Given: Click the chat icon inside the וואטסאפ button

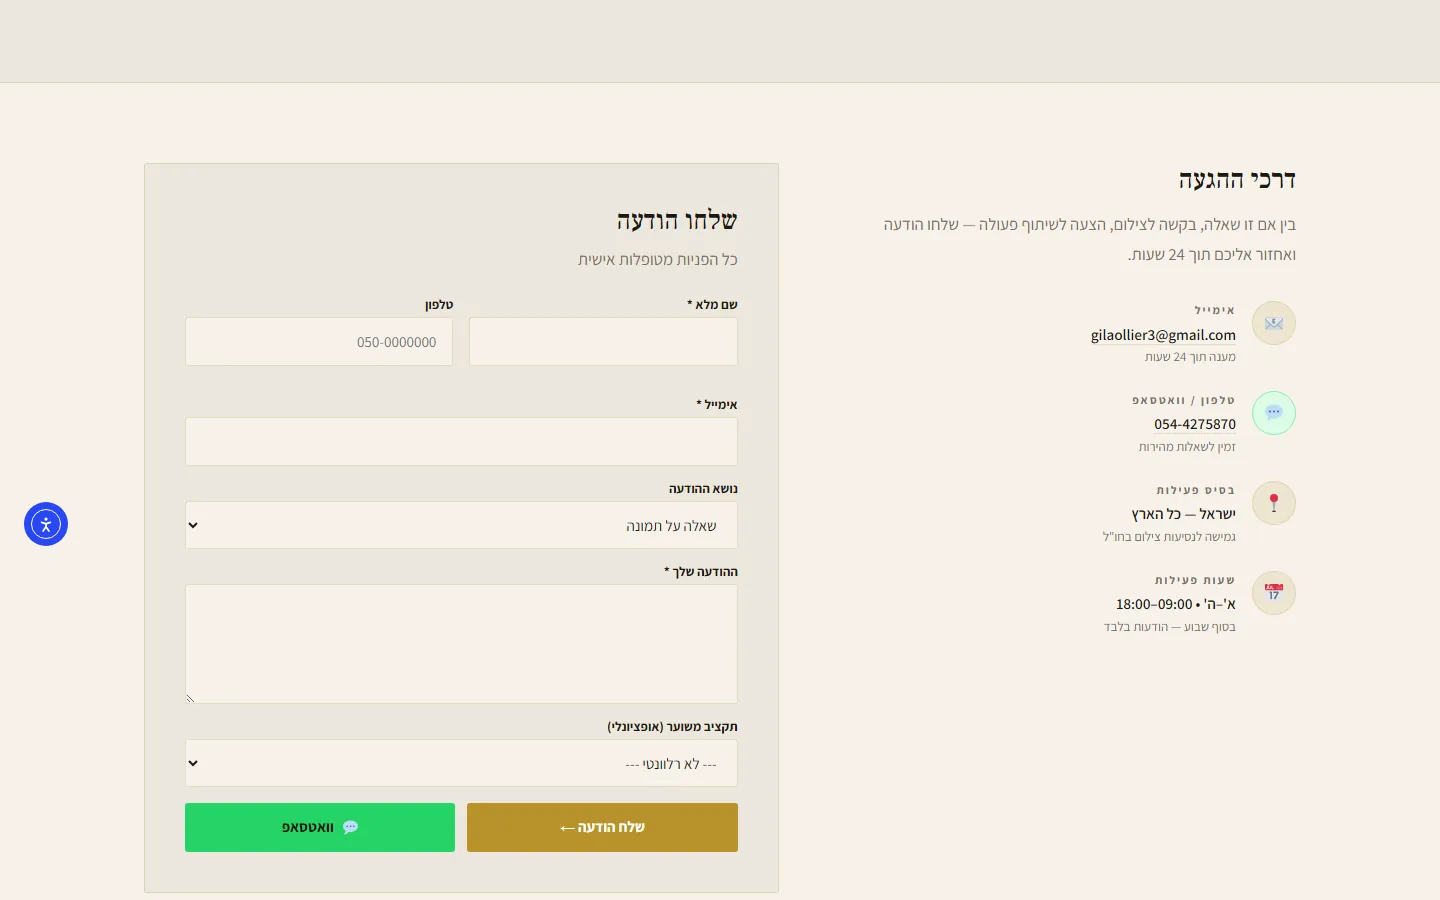Looking at the screenshot, I should [x=350, y=827].
